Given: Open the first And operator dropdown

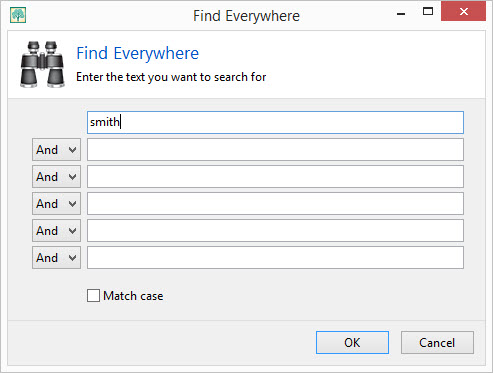Looking at the screenshot, I should pyautogui.click(x=56, y=150).
